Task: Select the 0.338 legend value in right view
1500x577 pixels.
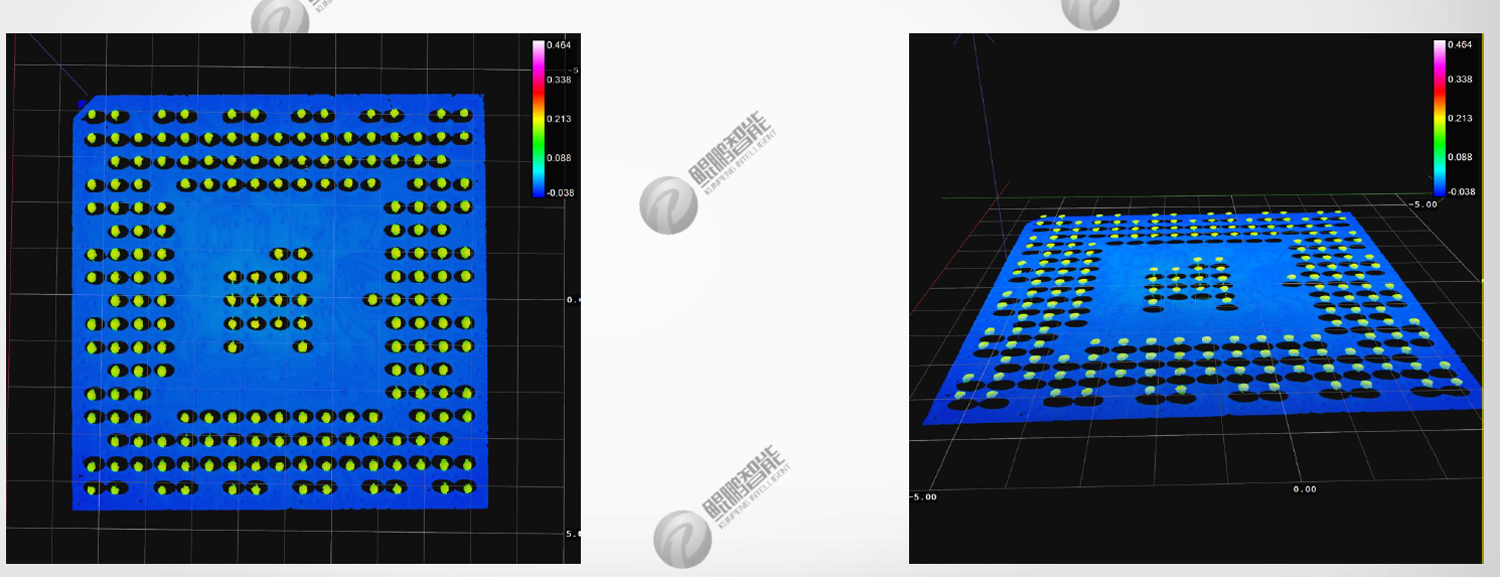Action: coord(1459,79)
